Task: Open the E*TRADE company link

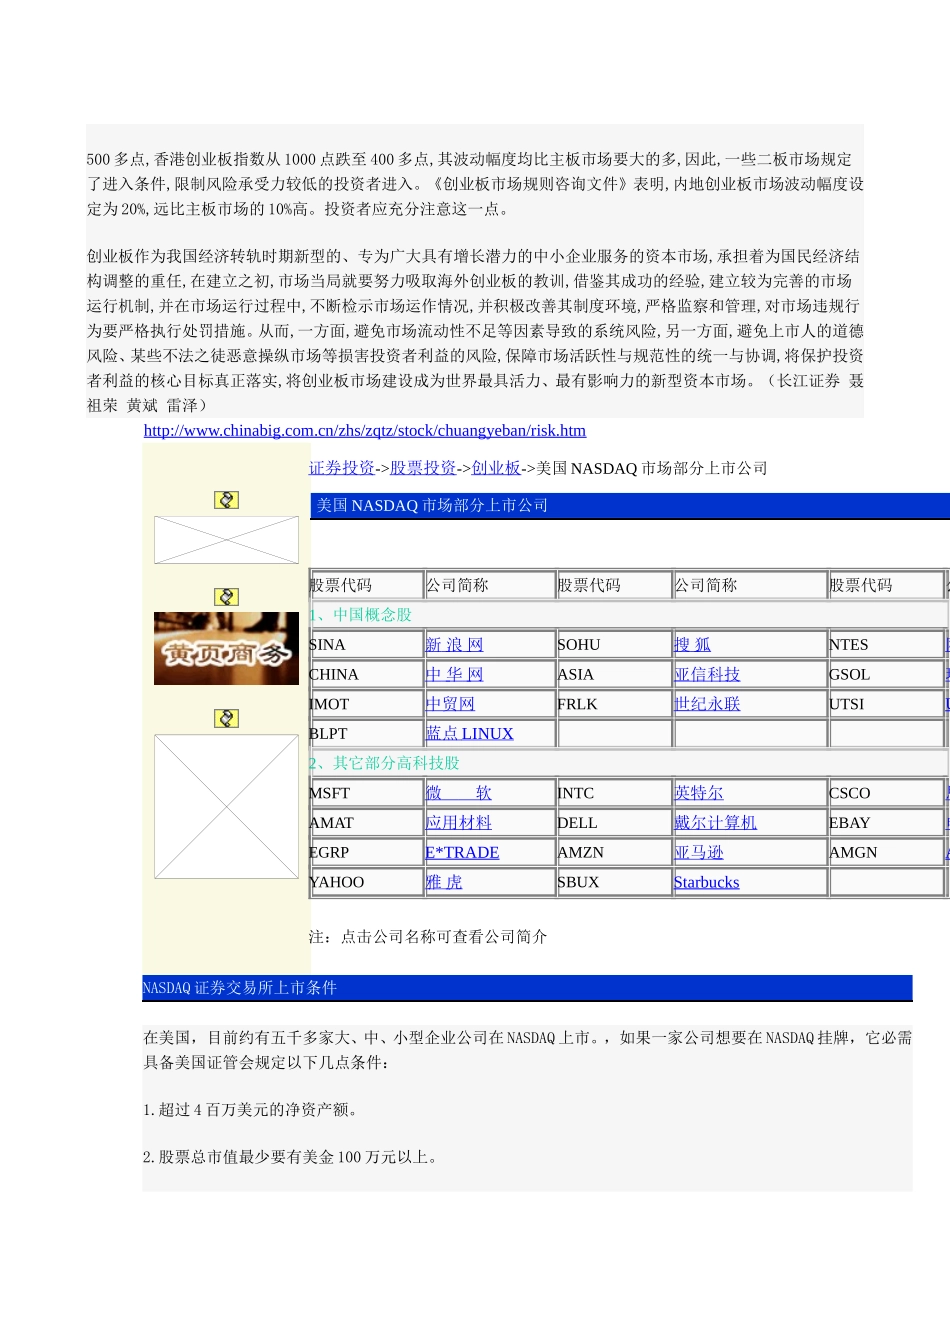Action: point(463,853)
